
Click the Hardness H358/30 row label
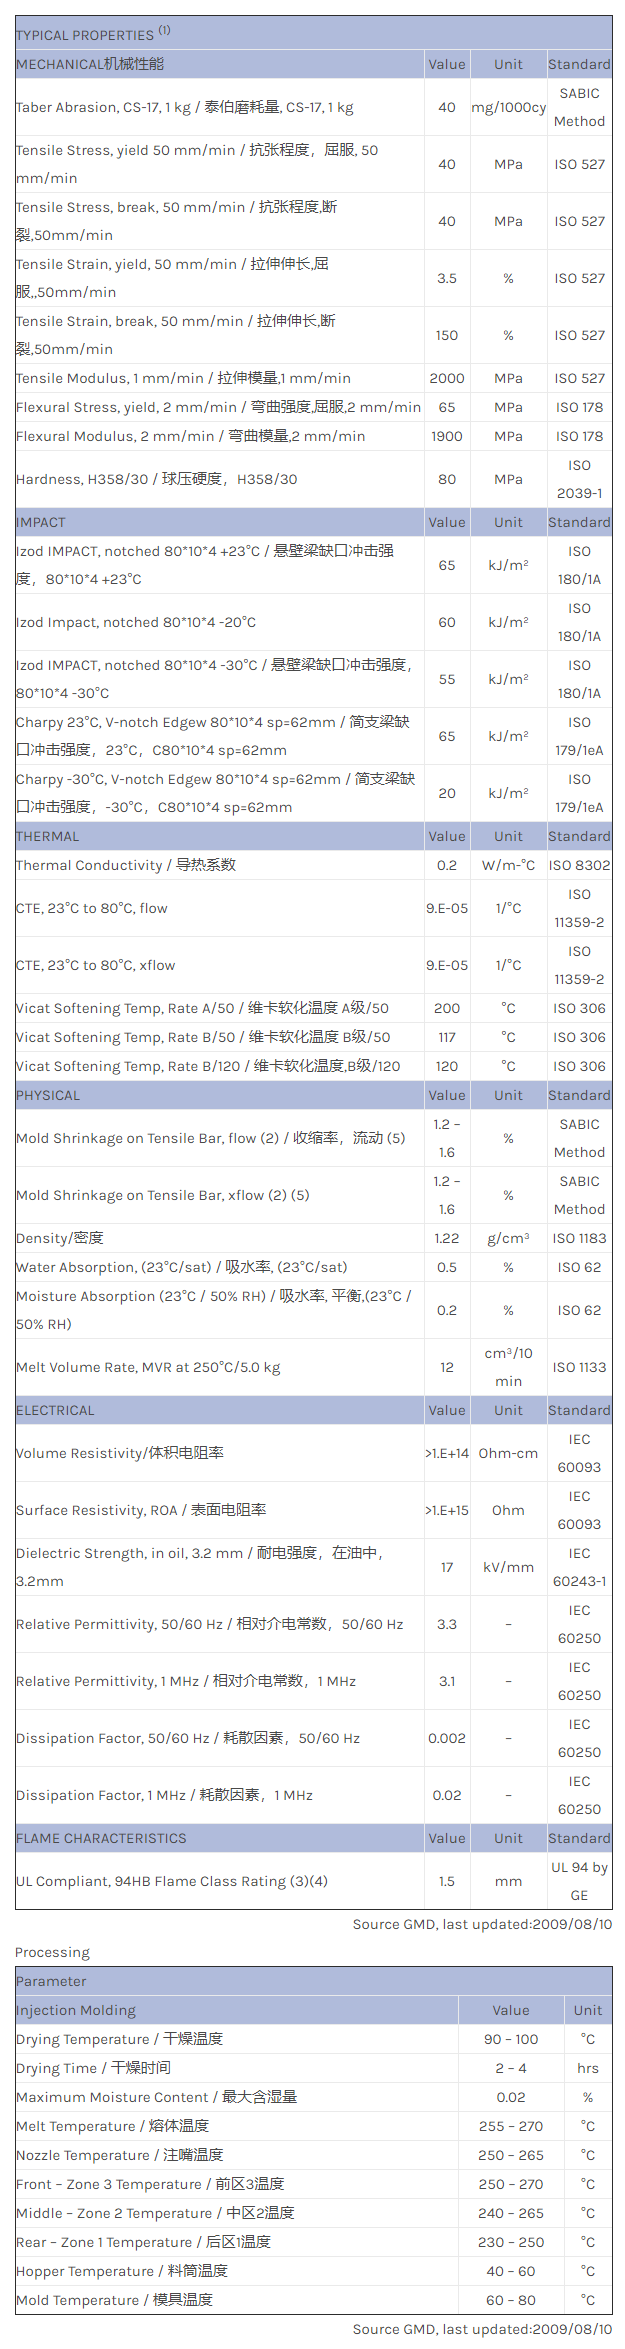click(x=156, y=479)
